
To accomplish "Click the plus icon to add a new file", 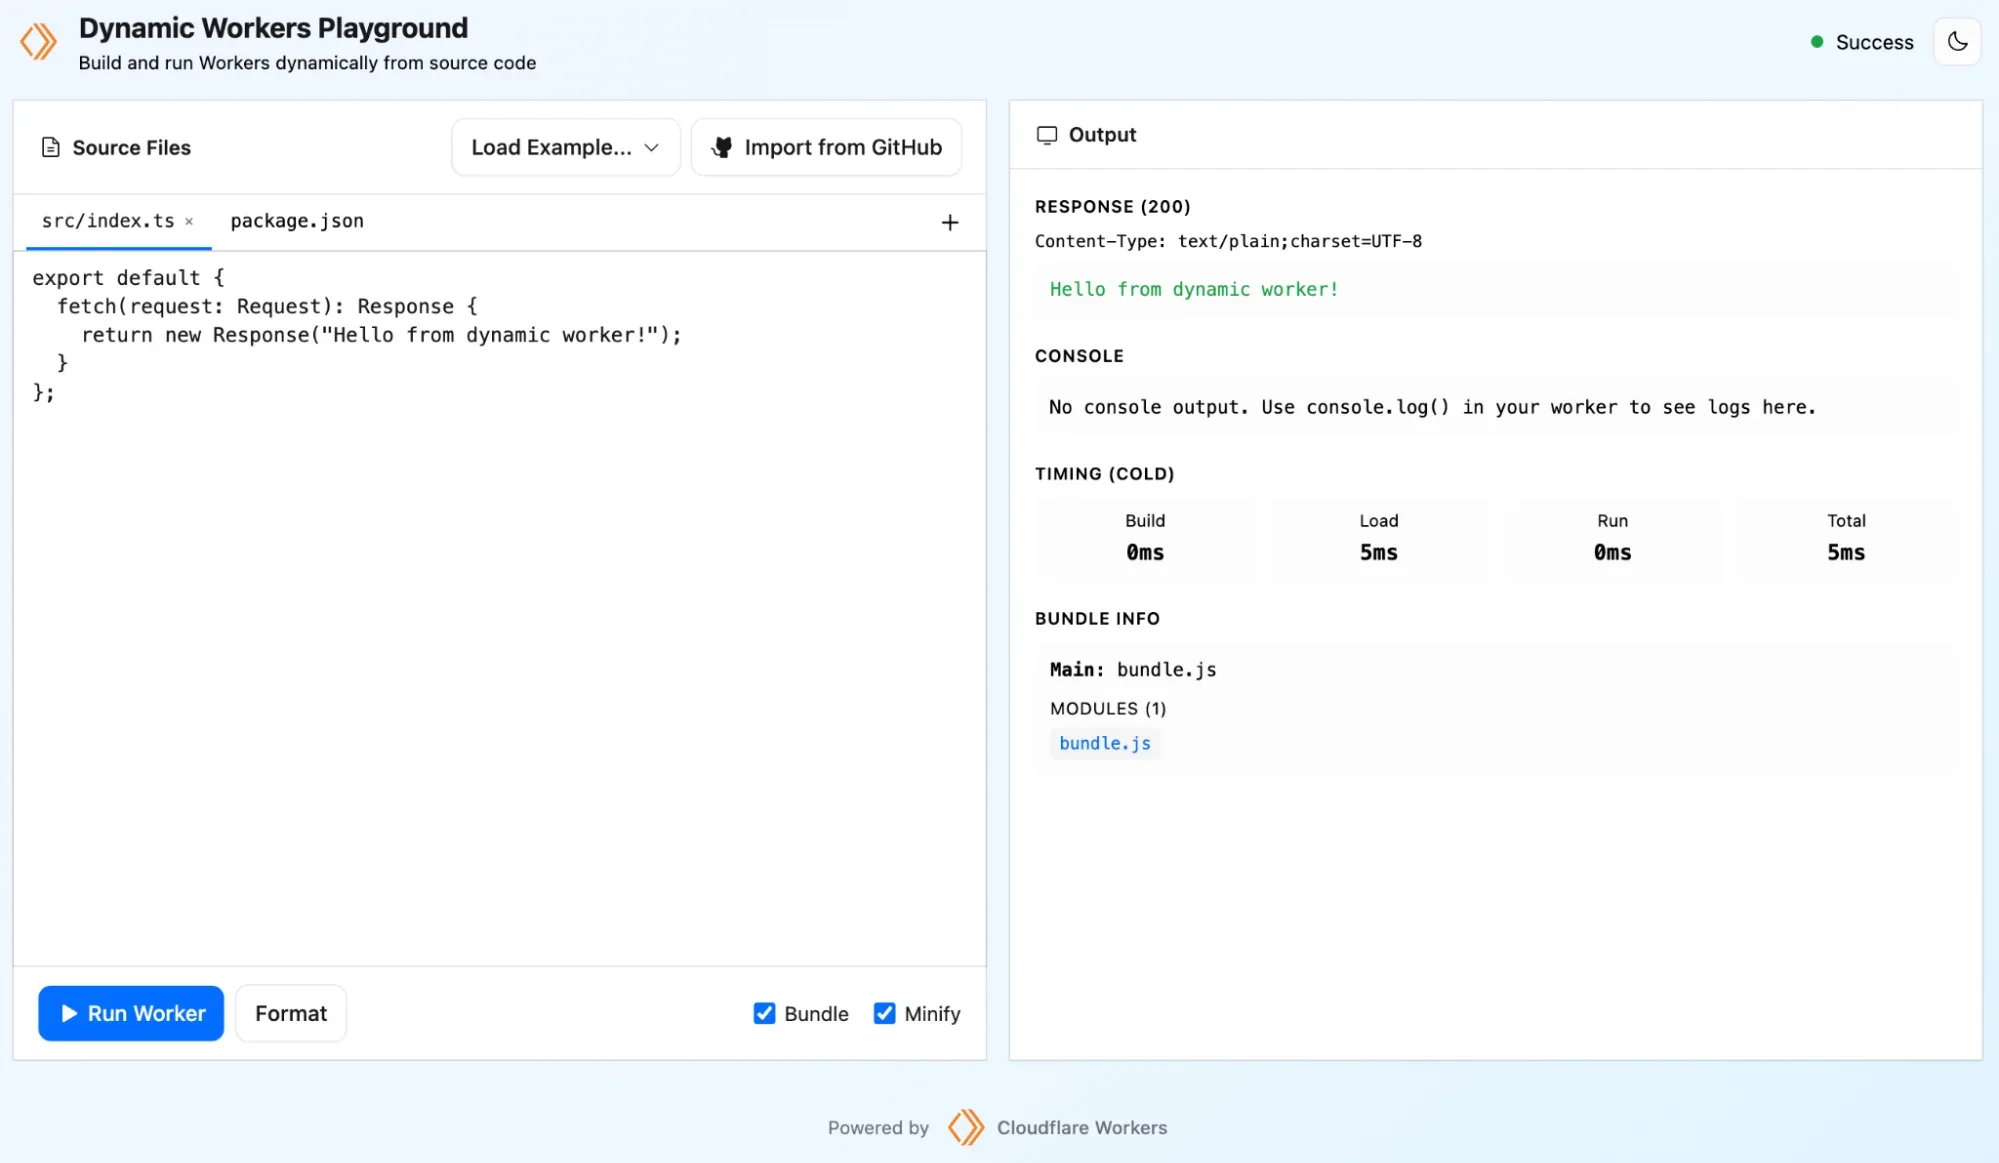I will tap(949, 222).
